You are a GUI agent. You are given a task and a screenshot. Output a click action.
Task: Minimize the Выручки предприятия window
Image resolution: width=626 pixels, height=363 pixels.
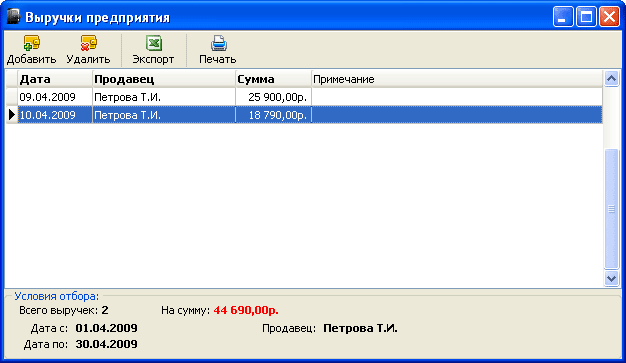click(x=563, y=17)
